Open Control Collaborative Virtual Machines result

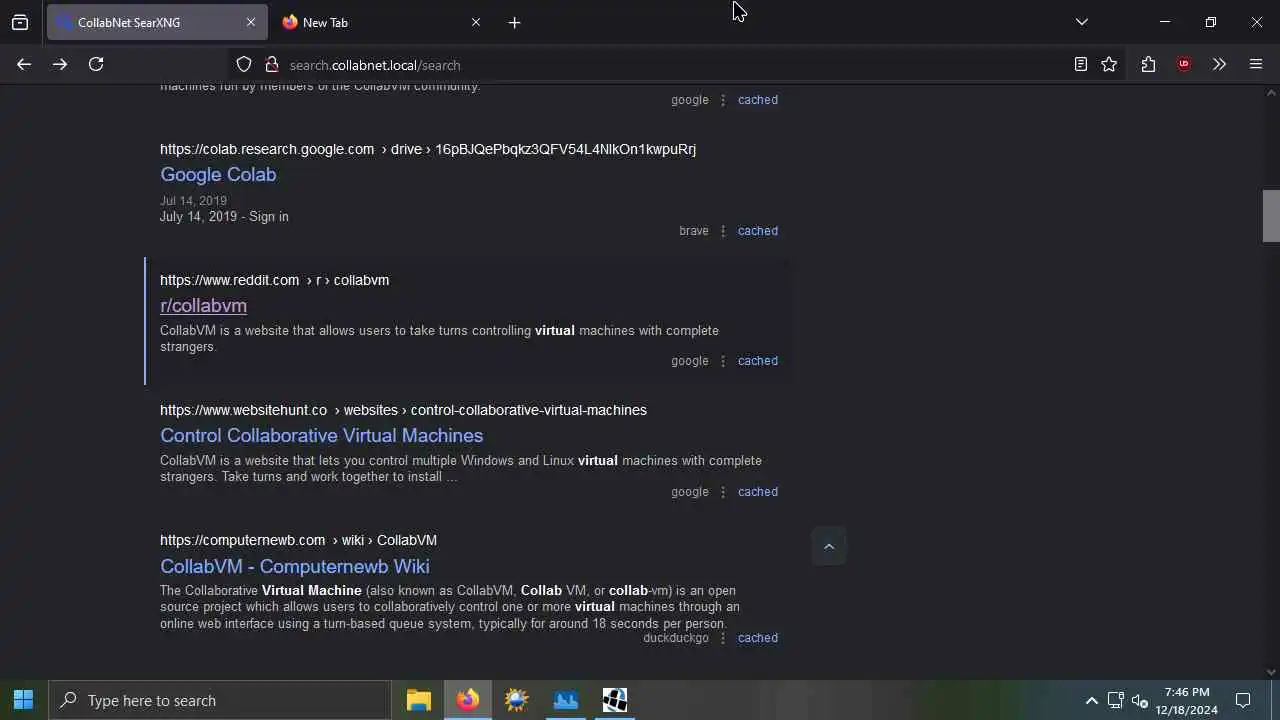click(321, 435)
